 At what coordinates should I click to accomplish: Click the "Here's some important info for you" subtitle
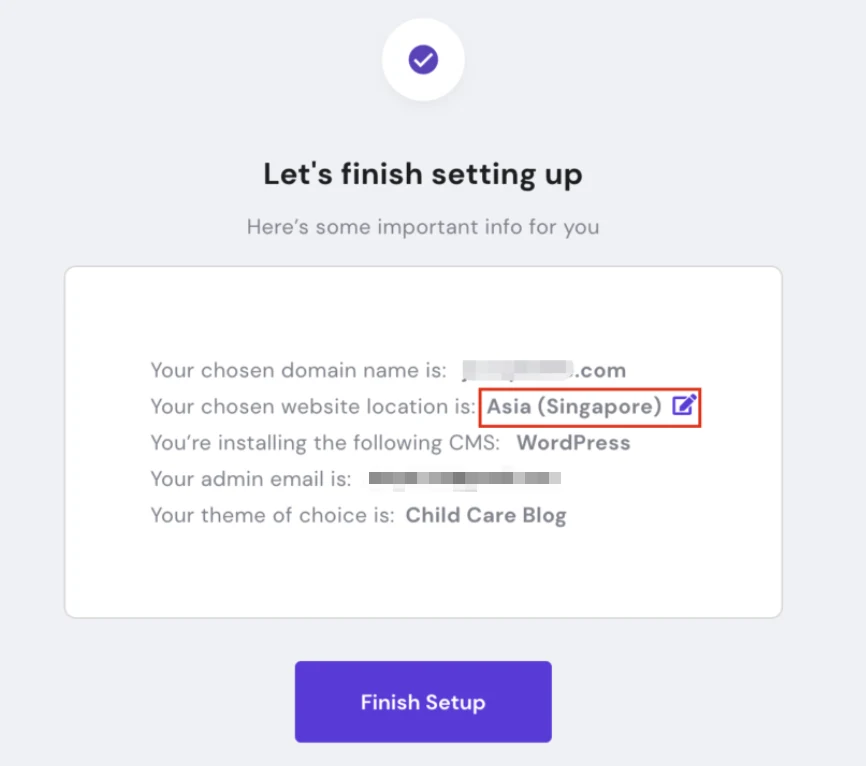423,227
